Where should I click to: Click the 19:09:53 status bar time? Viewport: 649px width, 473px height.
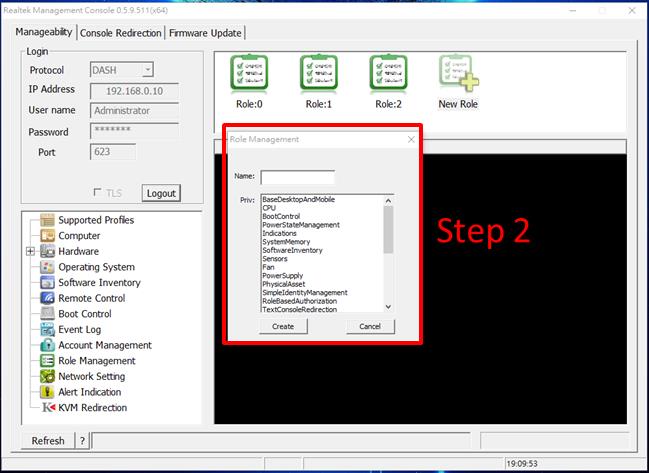[522, 463]
